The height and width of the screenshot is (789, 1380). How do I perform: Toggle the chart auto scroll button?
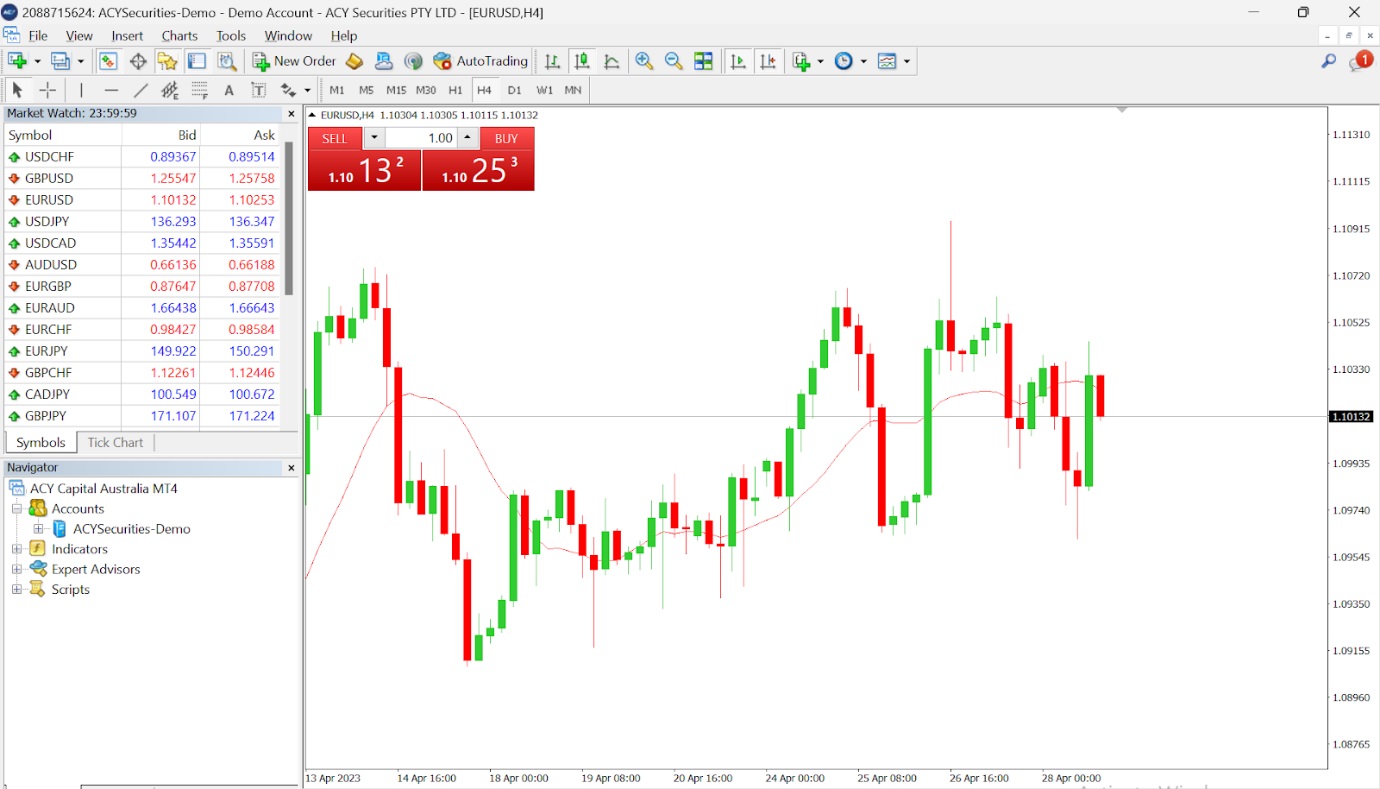(738, 61)
